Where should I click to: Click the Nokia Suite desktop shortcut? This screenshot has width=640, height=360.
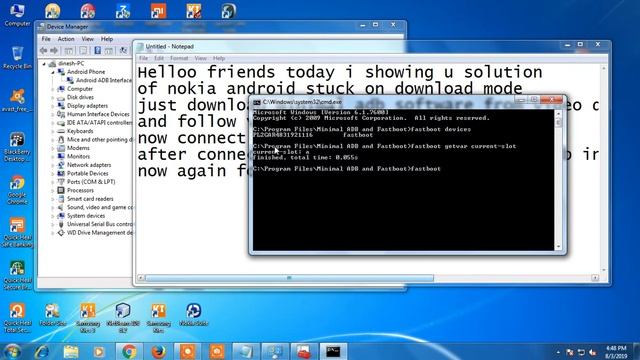tap(193, 315)
